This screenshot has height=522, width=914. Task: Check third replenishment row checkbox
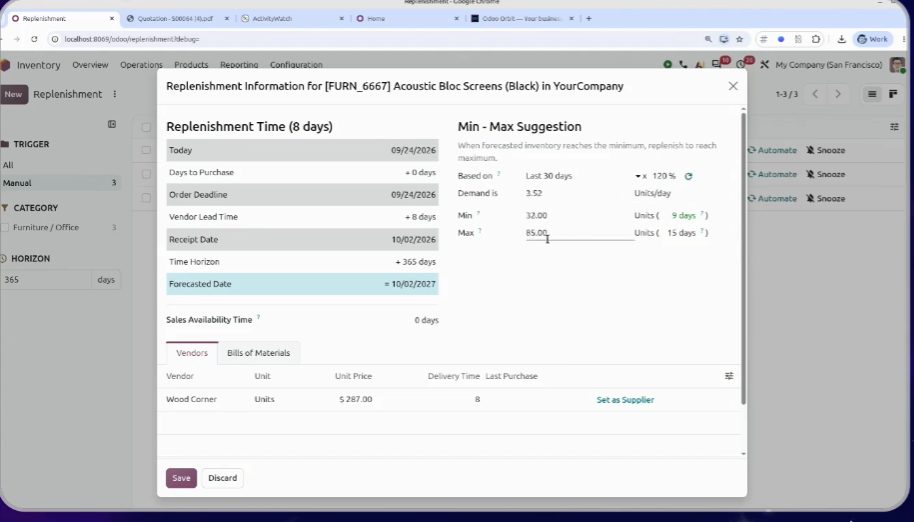[146, 198]
